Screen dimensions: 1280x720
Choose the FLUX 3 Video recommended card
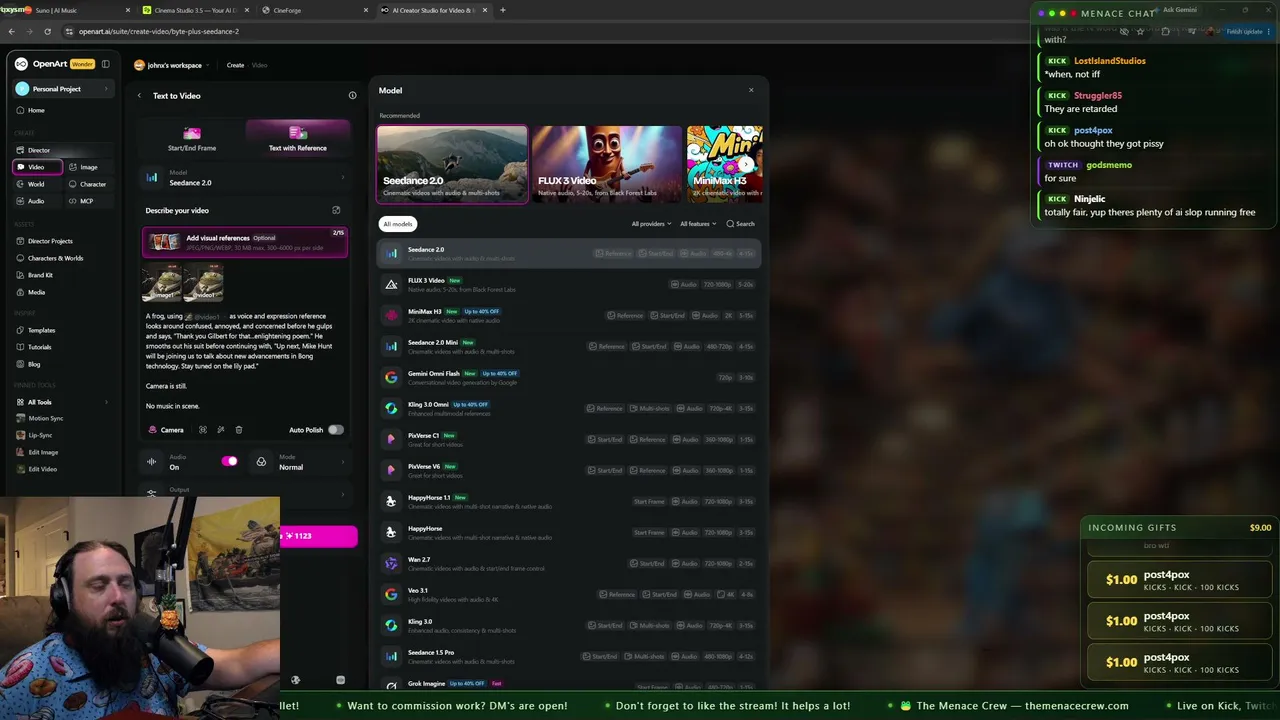[607, 164]
